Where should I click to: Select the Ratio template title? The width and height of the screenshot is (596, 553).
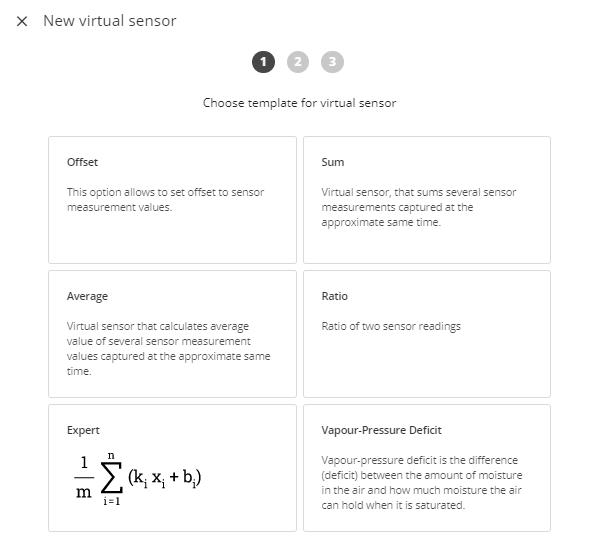[x=334, y=296]
